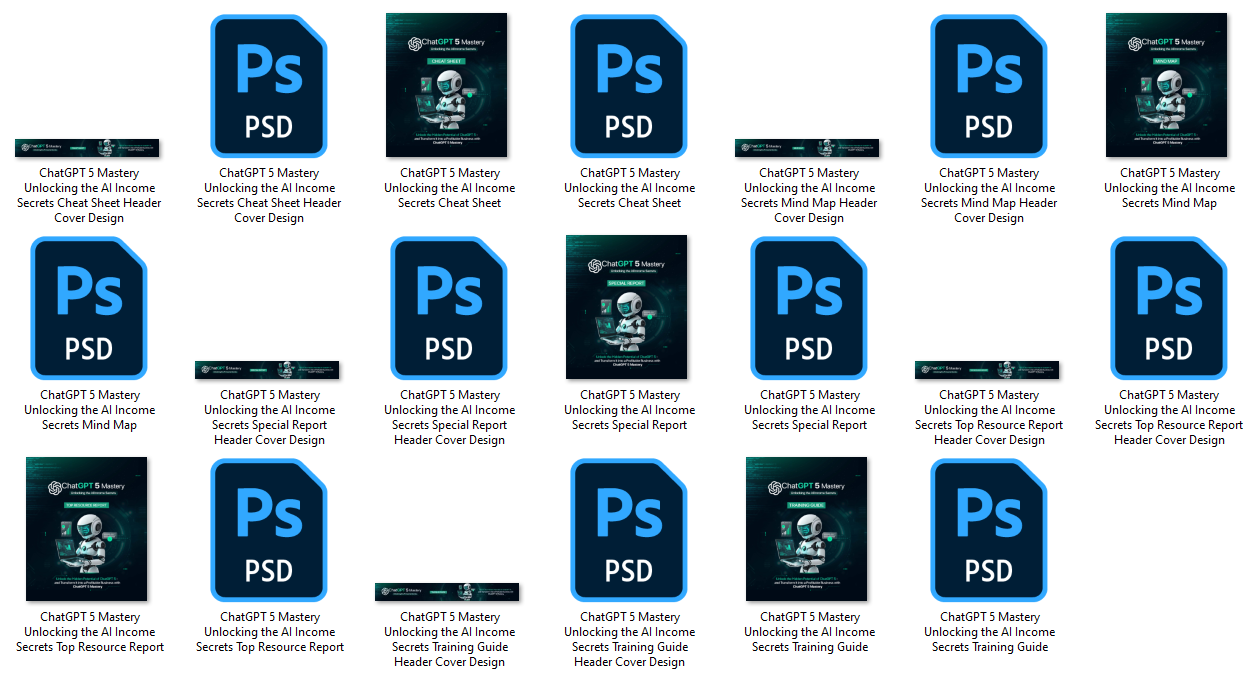Click Top Resource Report Header Cover Design banner thumbnail

click(x=987, y=370)
